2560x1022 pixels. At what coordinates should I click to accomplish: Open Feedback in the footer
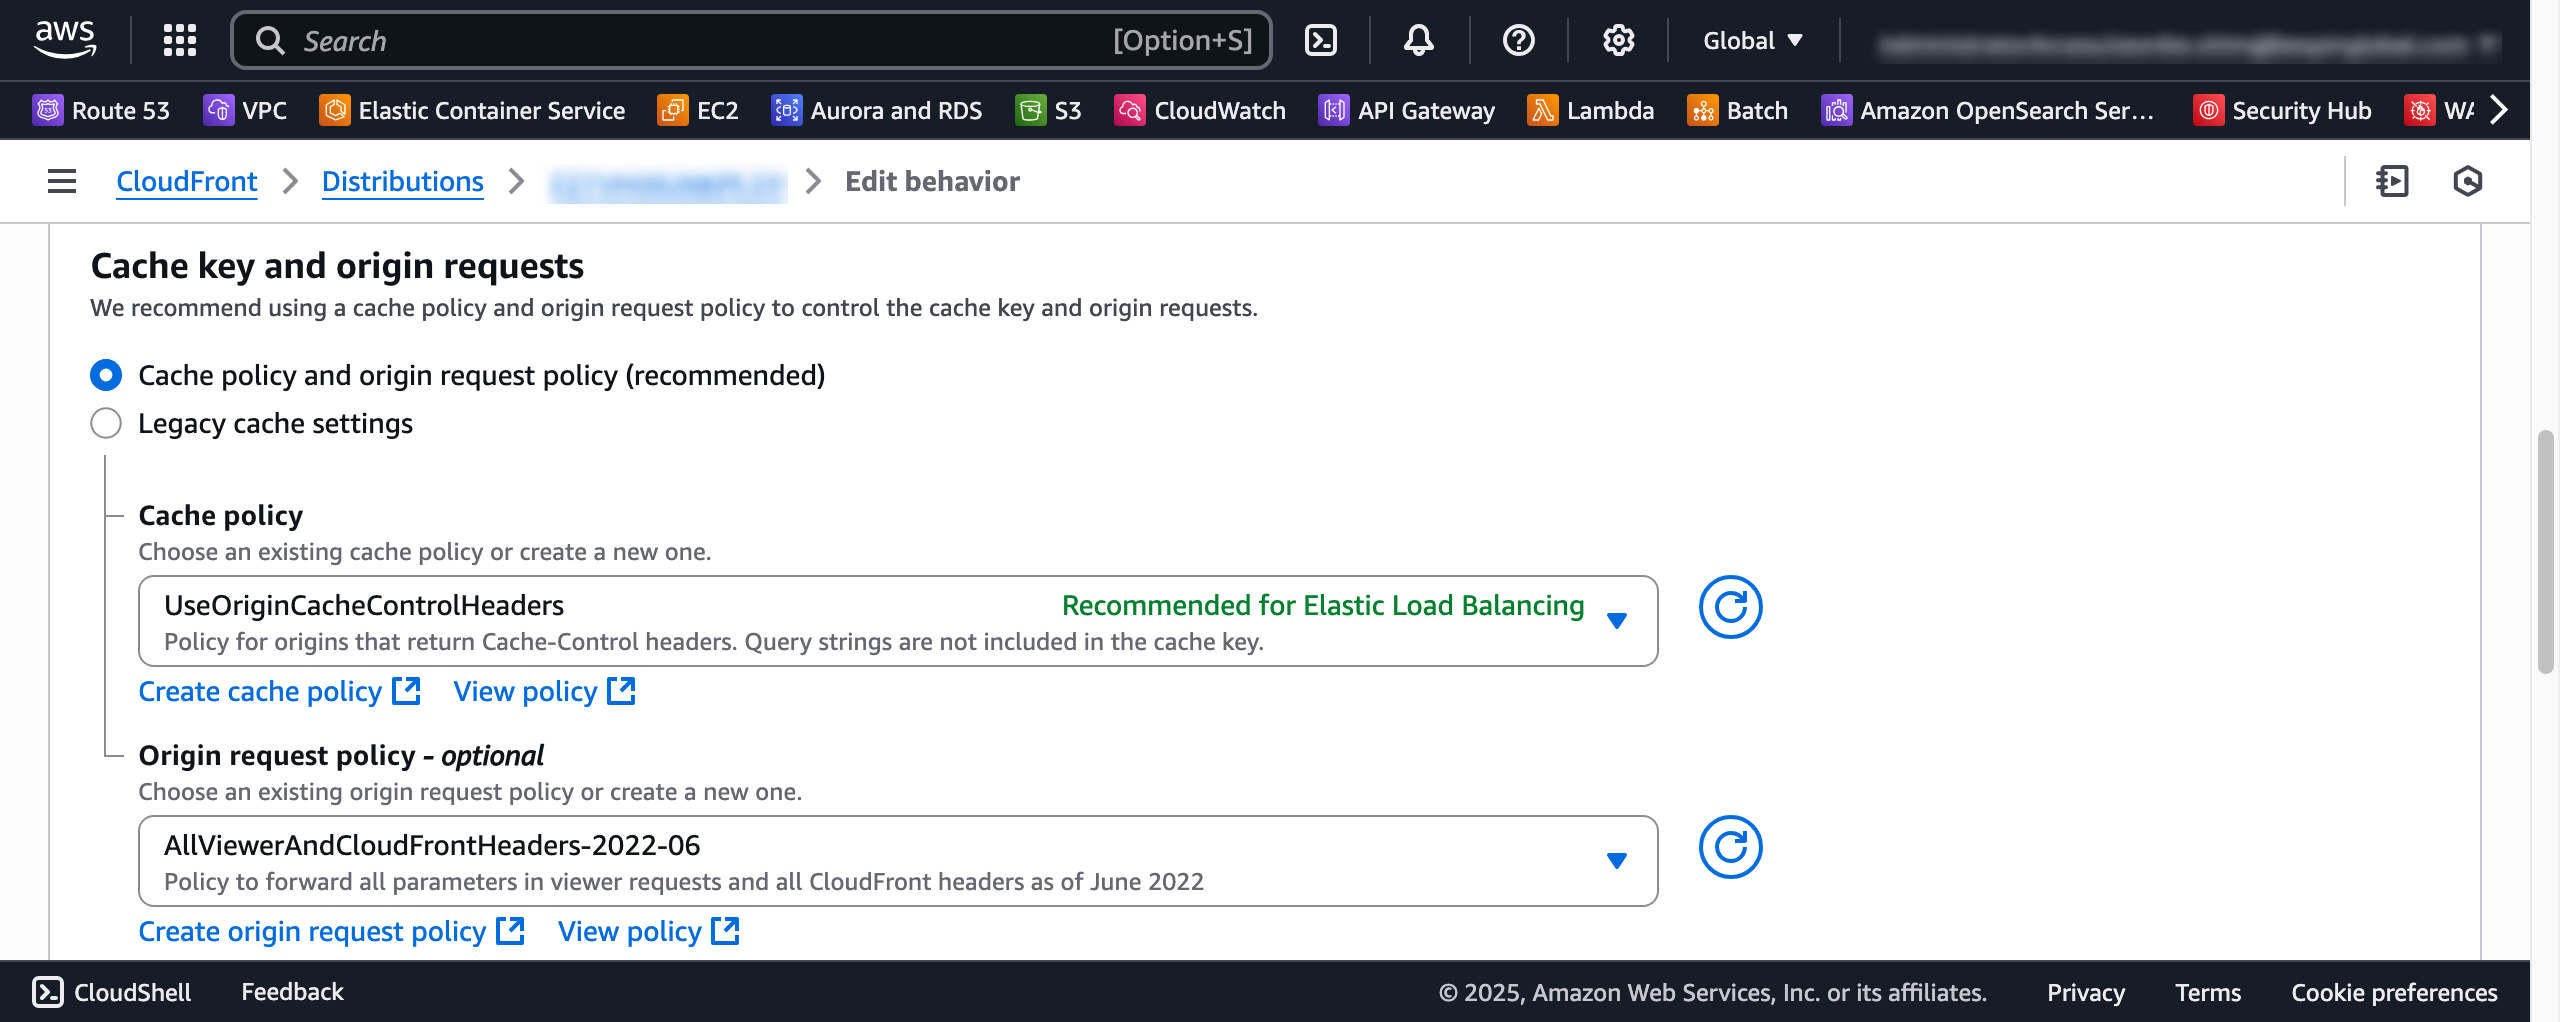(x=292, y=992)
